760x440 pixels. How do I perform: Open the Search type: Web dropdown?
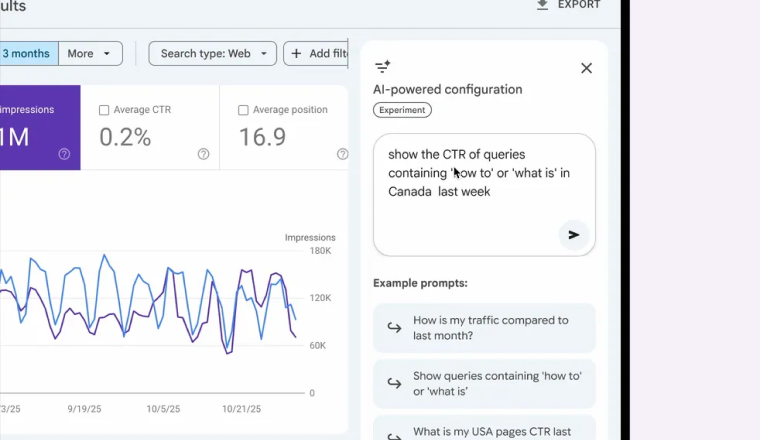click(213, 53)
